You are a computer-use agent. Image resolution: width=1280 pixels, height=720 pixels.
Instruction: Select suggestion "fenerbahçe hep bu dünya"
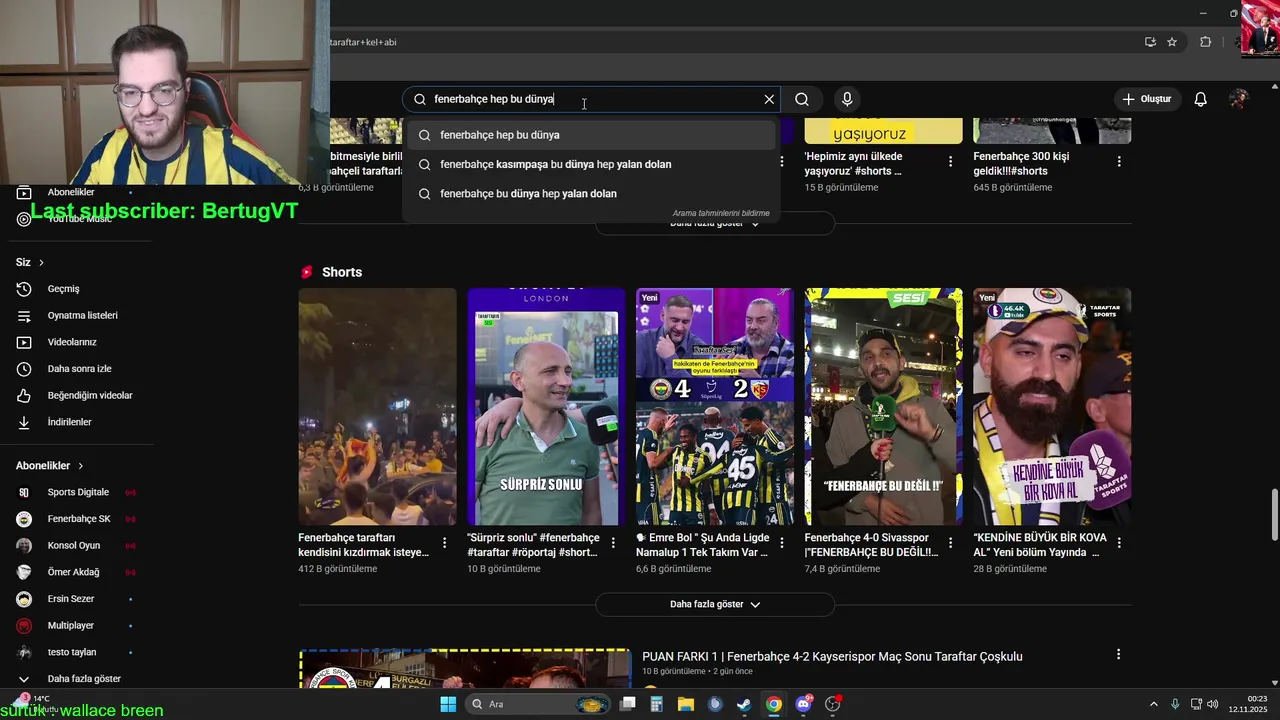(590, 135)
